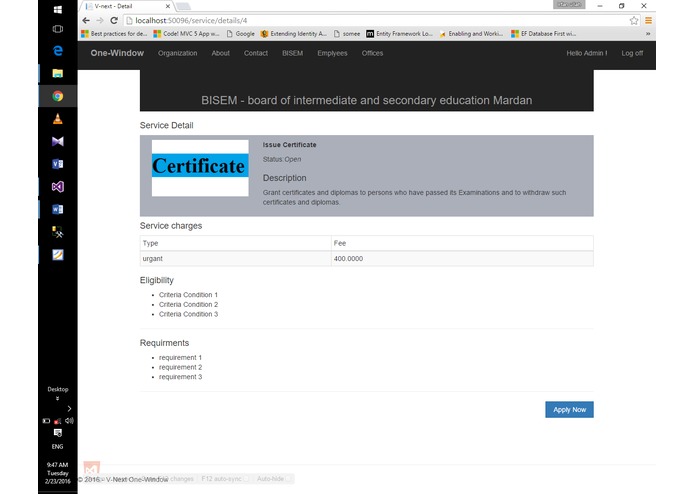The height and width of the screenshot is (494, 695).
Task: Click the One-Window brand link
Action: [x=117, y=53]
